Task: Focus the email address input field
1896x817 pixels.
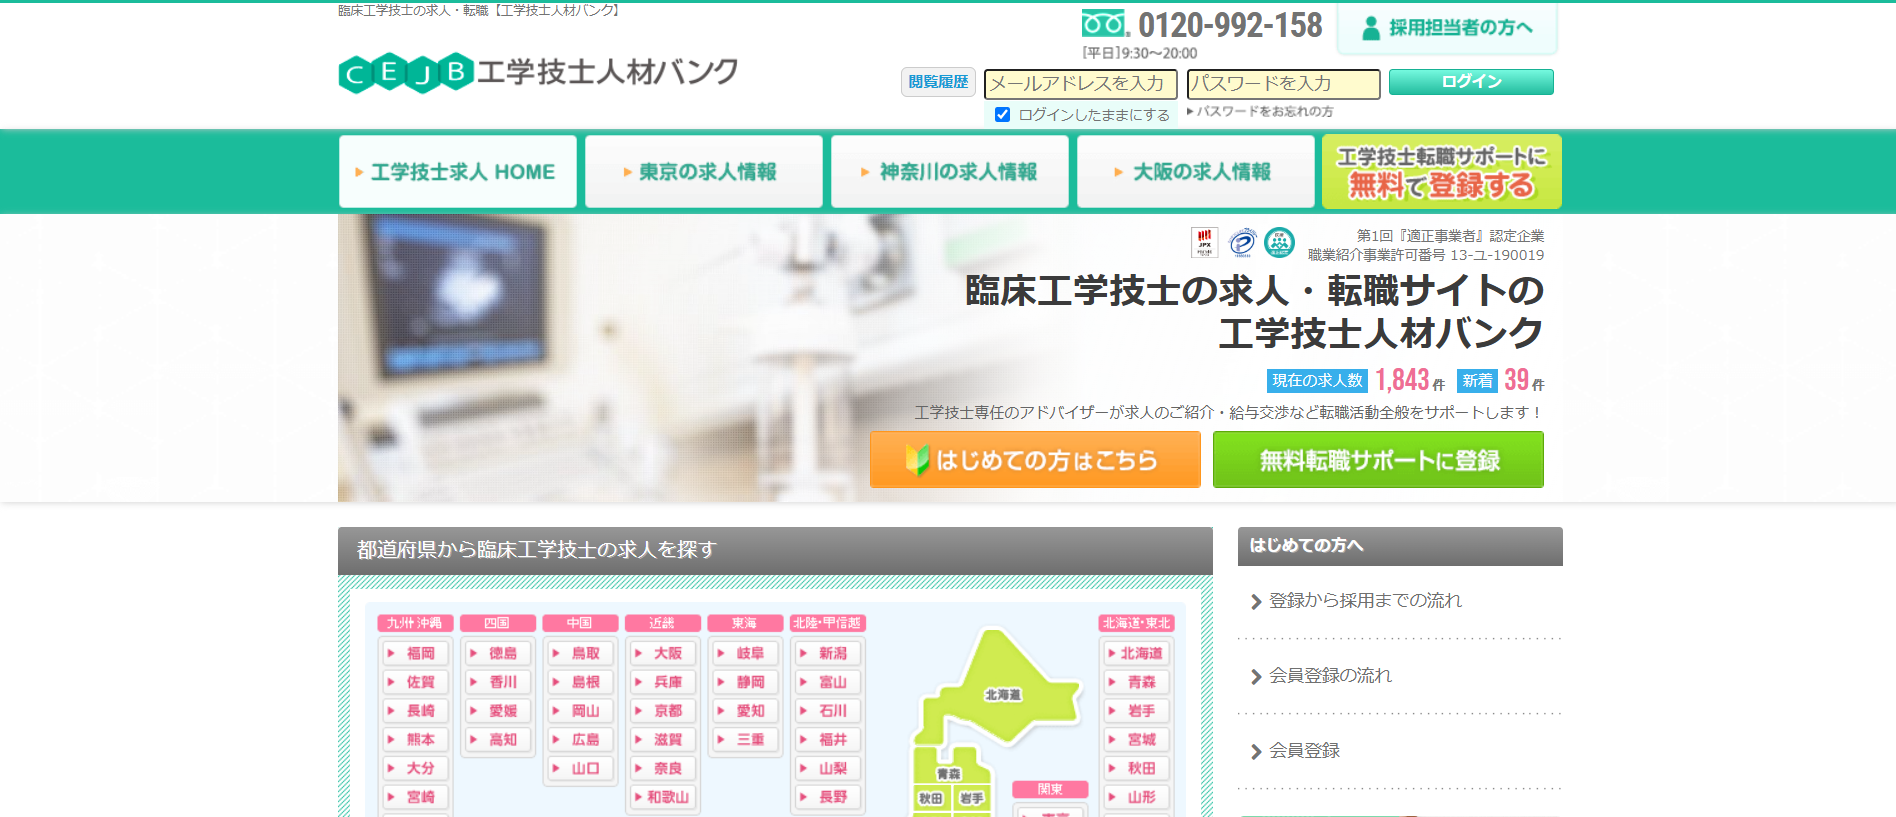Action: tap(1080, 84)
